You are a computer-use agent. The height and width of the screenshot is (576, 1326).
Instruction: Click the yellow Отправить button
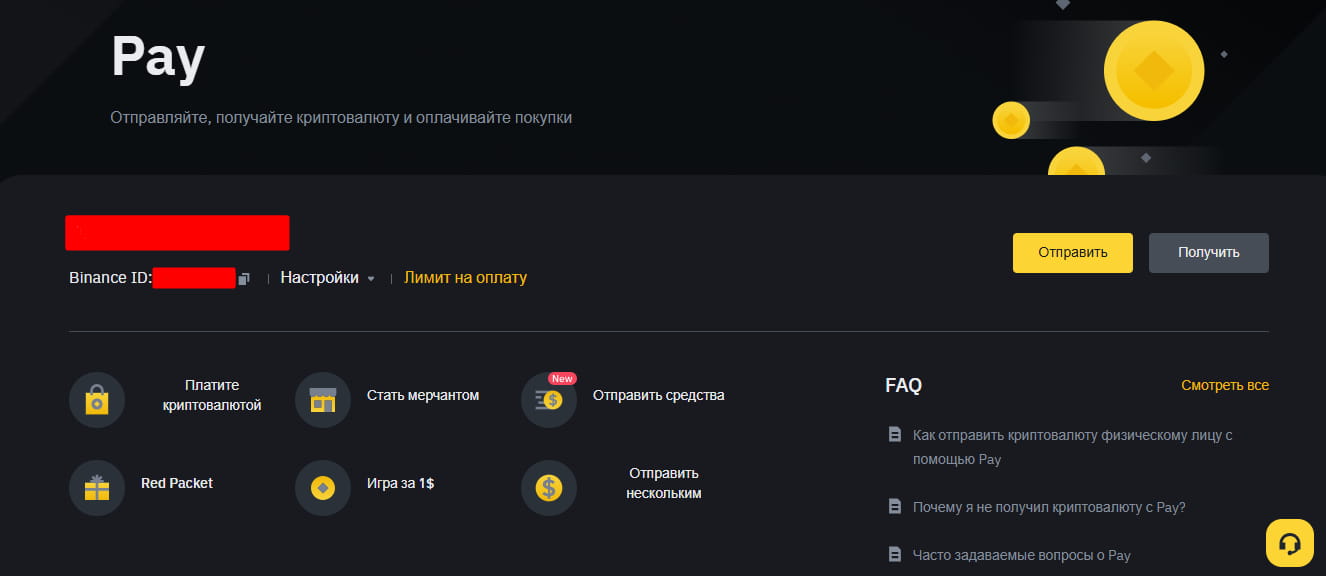tap(1073, 253)
